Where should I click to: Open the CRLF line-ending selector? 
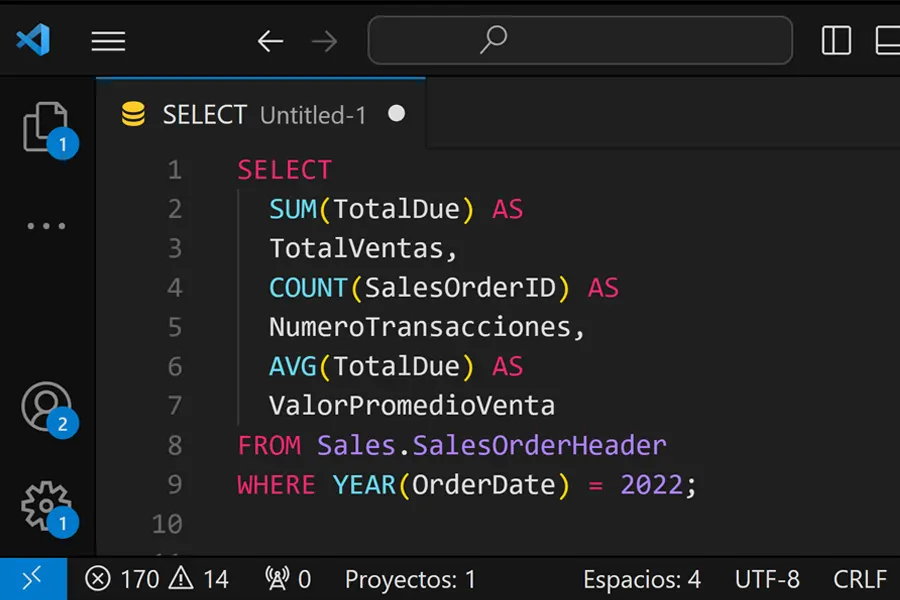(859, 578)
